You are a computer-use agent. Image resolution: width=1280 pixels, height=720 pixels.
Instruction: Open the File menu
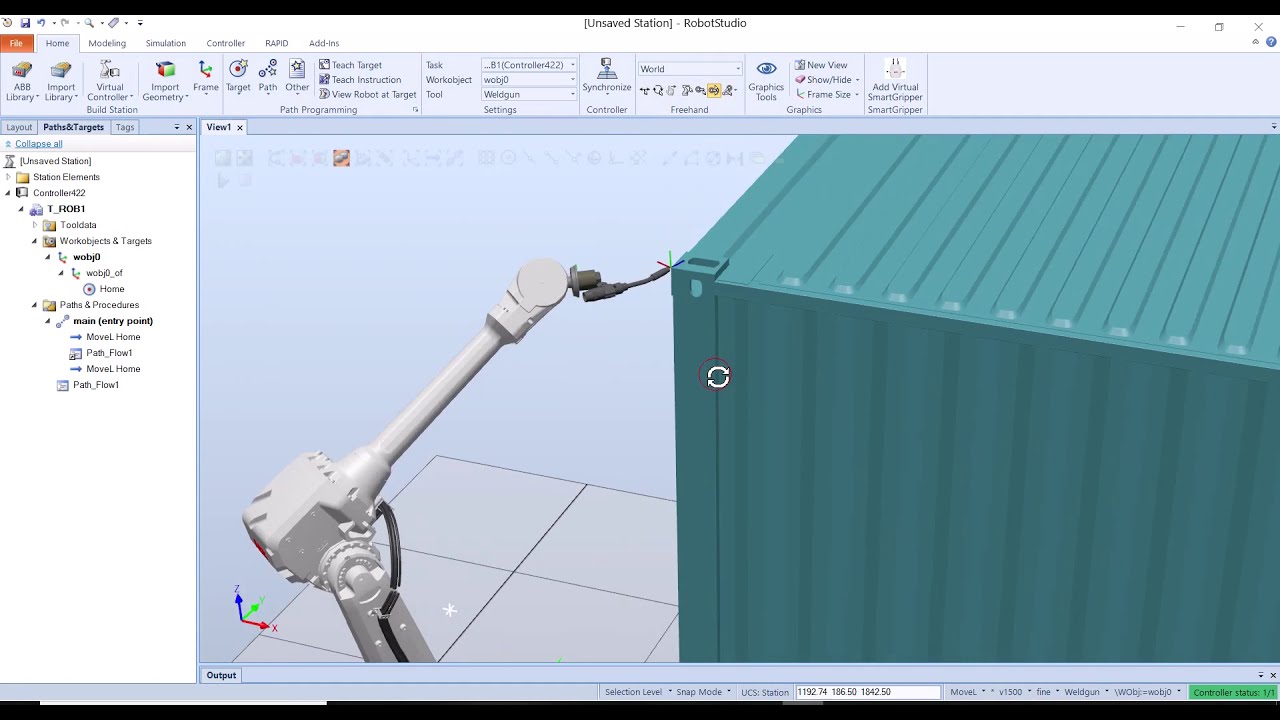click(16, 43)
